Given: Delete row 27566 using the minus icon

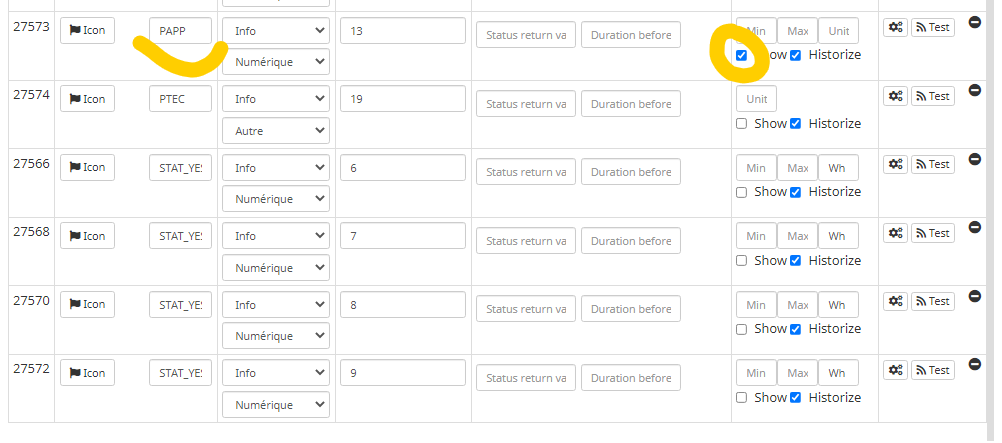Looking at the screenshot, I should 975,159.
